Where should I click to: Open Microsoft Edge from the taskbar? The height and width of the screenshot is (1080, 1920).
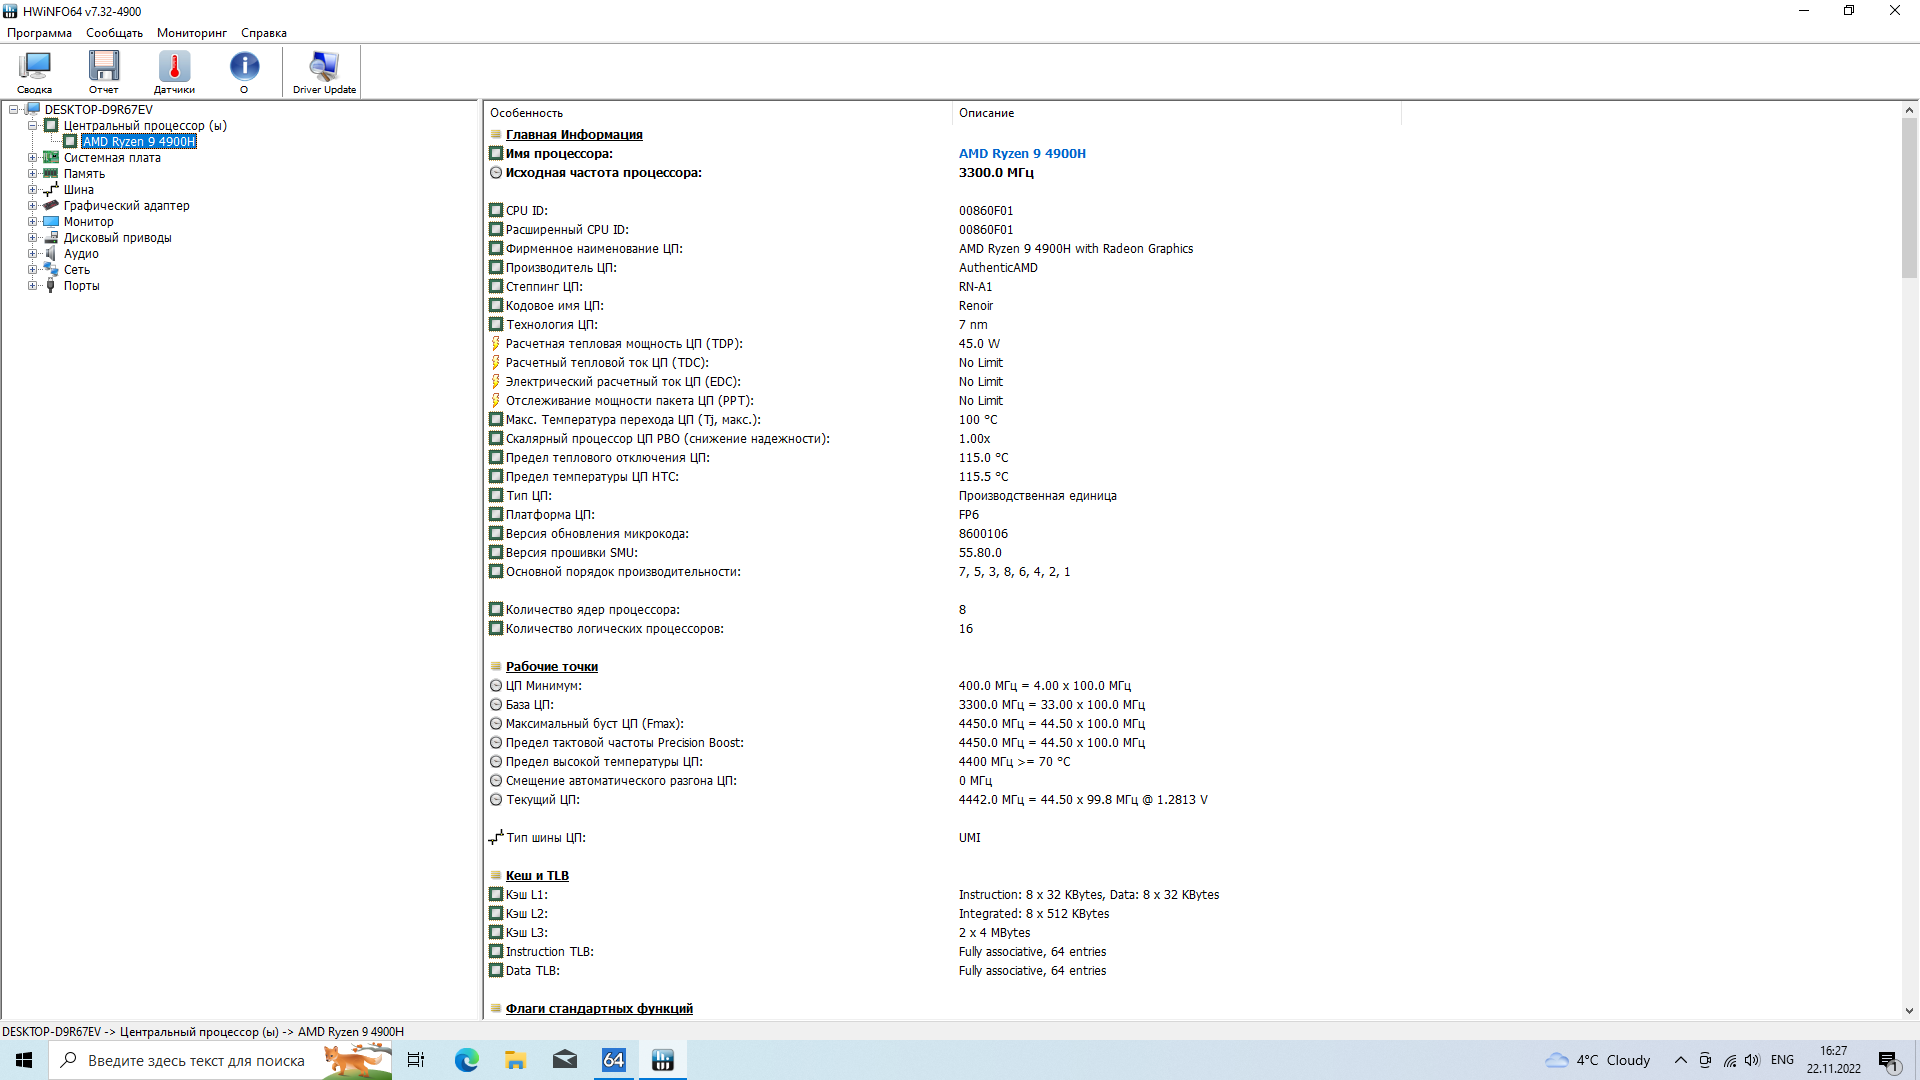pos(466,1060)
